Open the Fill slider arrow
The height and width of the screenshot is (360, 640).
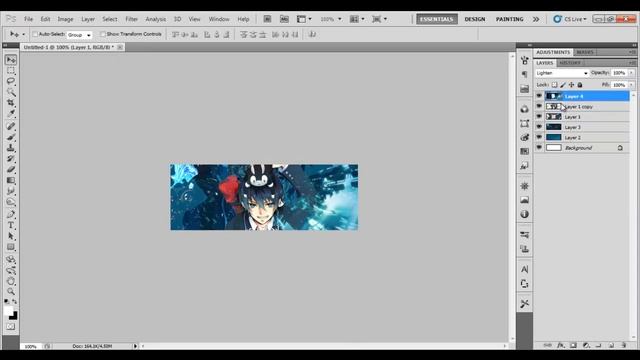pyautogui.click(x=631, y=85)
